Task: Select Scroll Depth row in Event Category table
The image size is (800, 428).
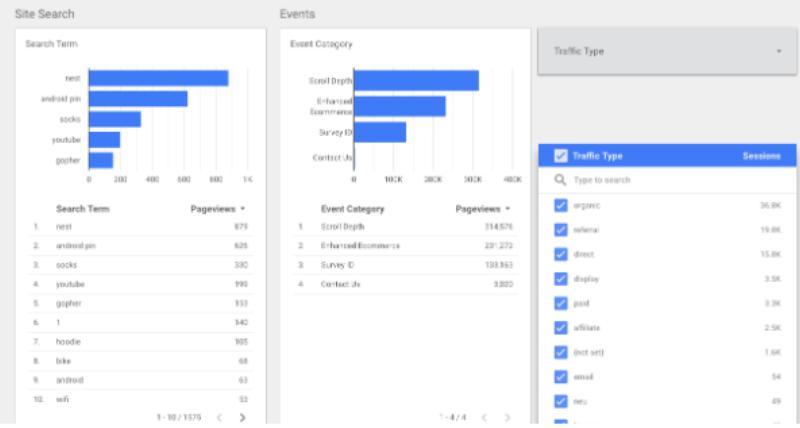Action: [406, 226]
